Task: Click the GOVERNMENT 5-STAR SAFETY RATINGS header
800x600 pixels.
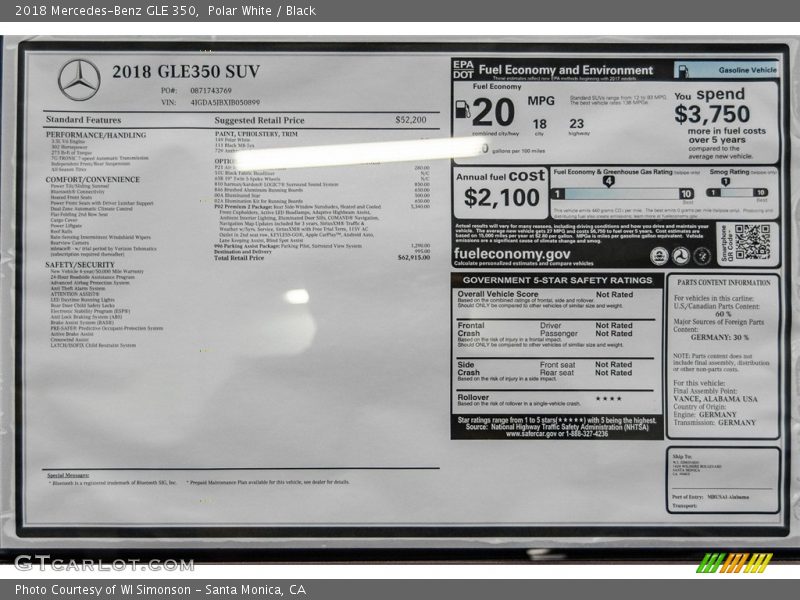Action: click(557, 280)
